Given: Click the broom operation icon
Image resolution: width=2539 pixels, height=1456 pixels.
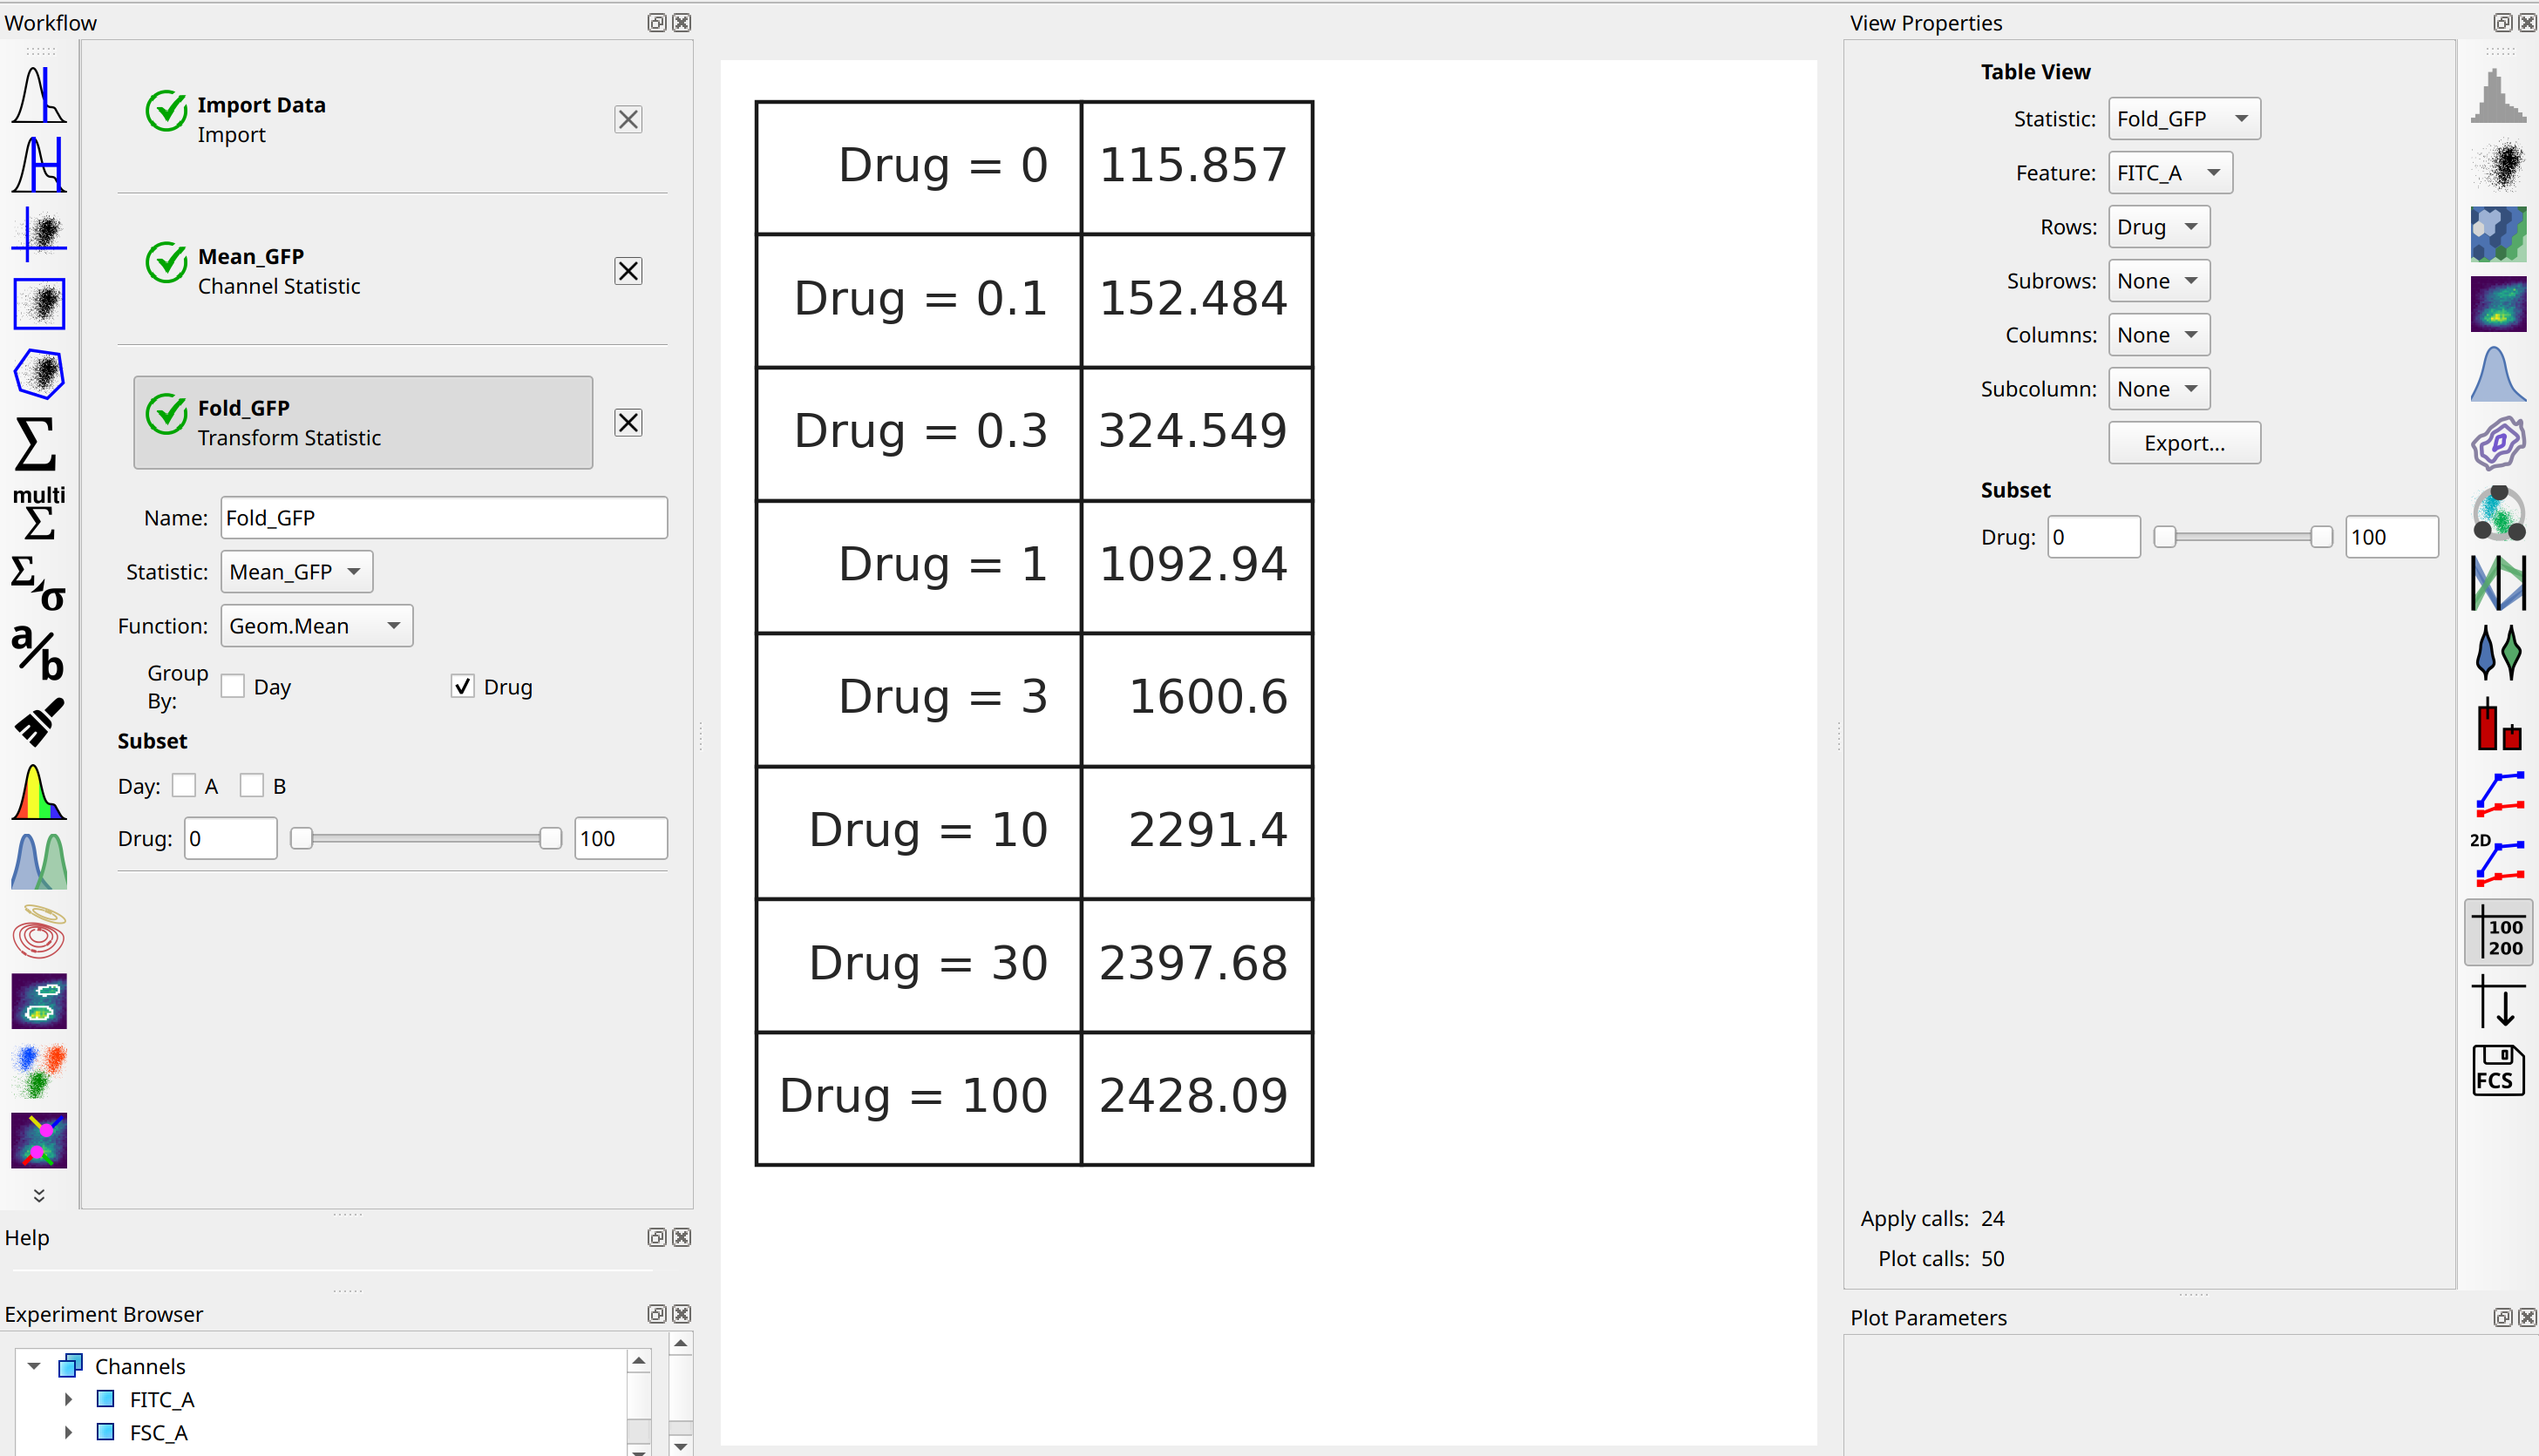Looking at the screenshot, I should pos(39,722).
